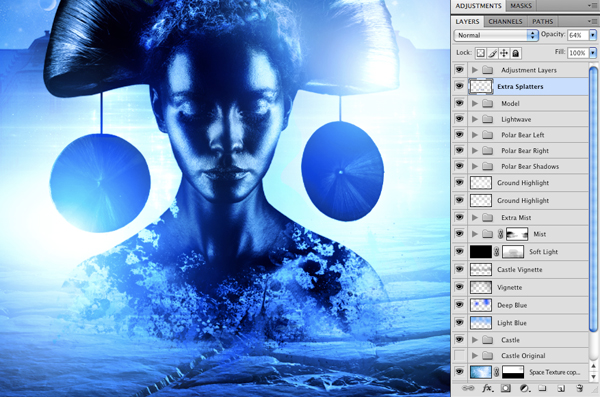Screen dimensions: 600x397
Task: Hide the Lightwave group
Action: coord(459,119)
